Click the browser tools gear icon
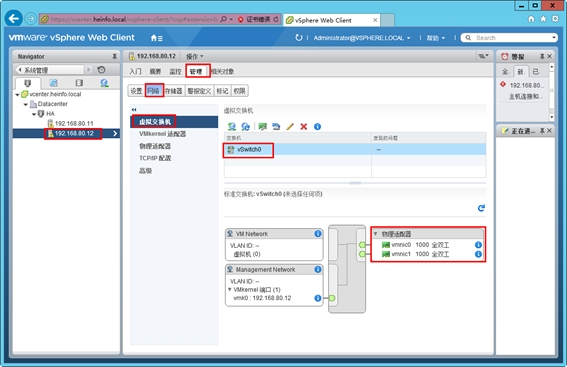The width and height of the screenshot is (567, 367). pyautogui.click(x=555, y=19)
